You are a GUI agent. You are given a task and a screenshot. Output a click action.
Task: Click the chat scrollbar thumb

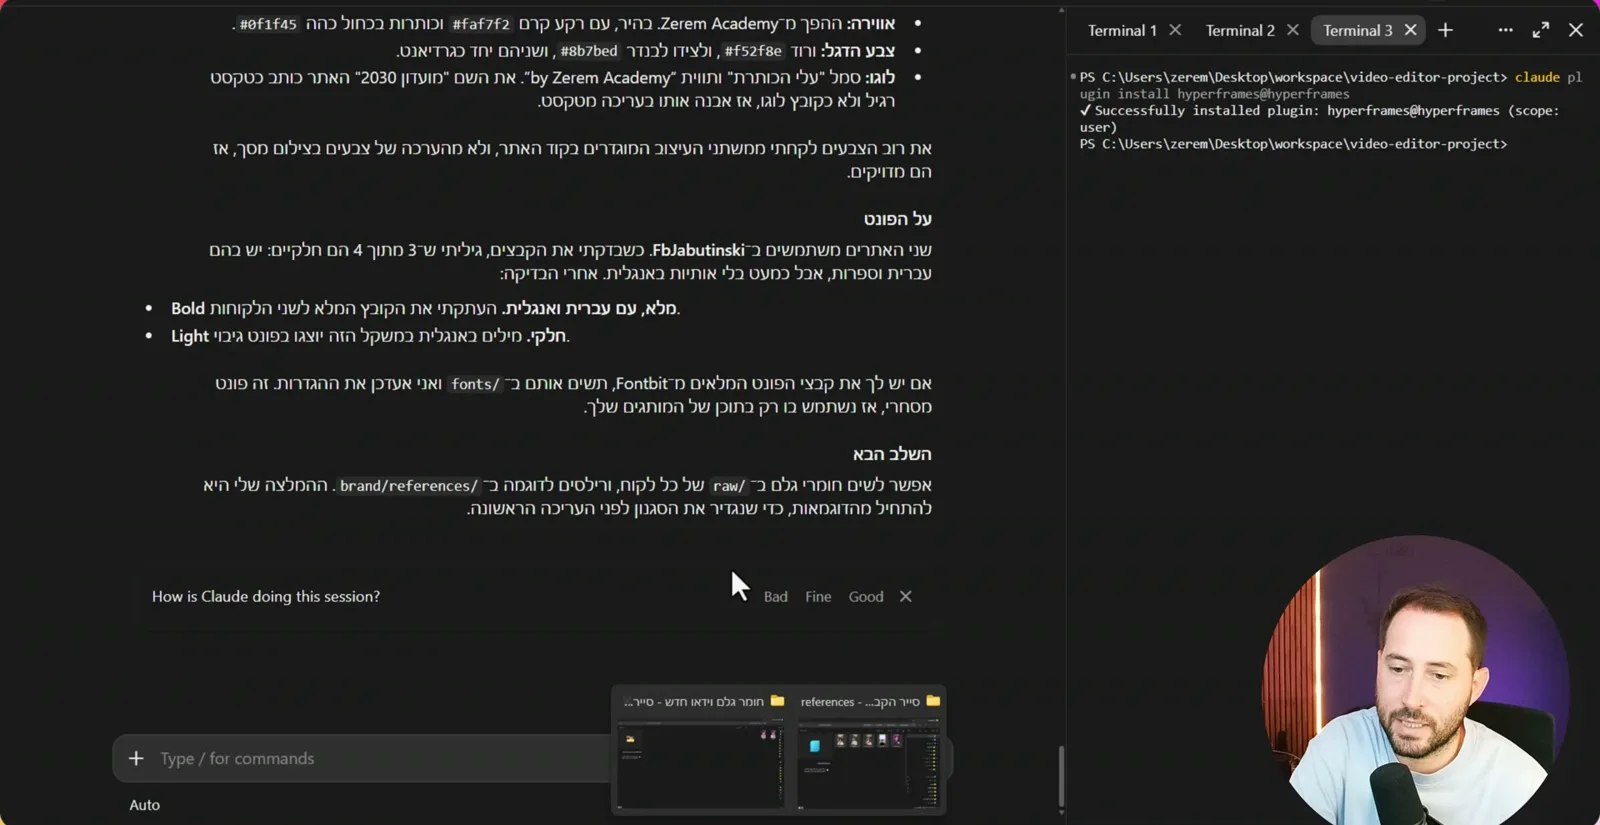click(x=1061, y=776)
